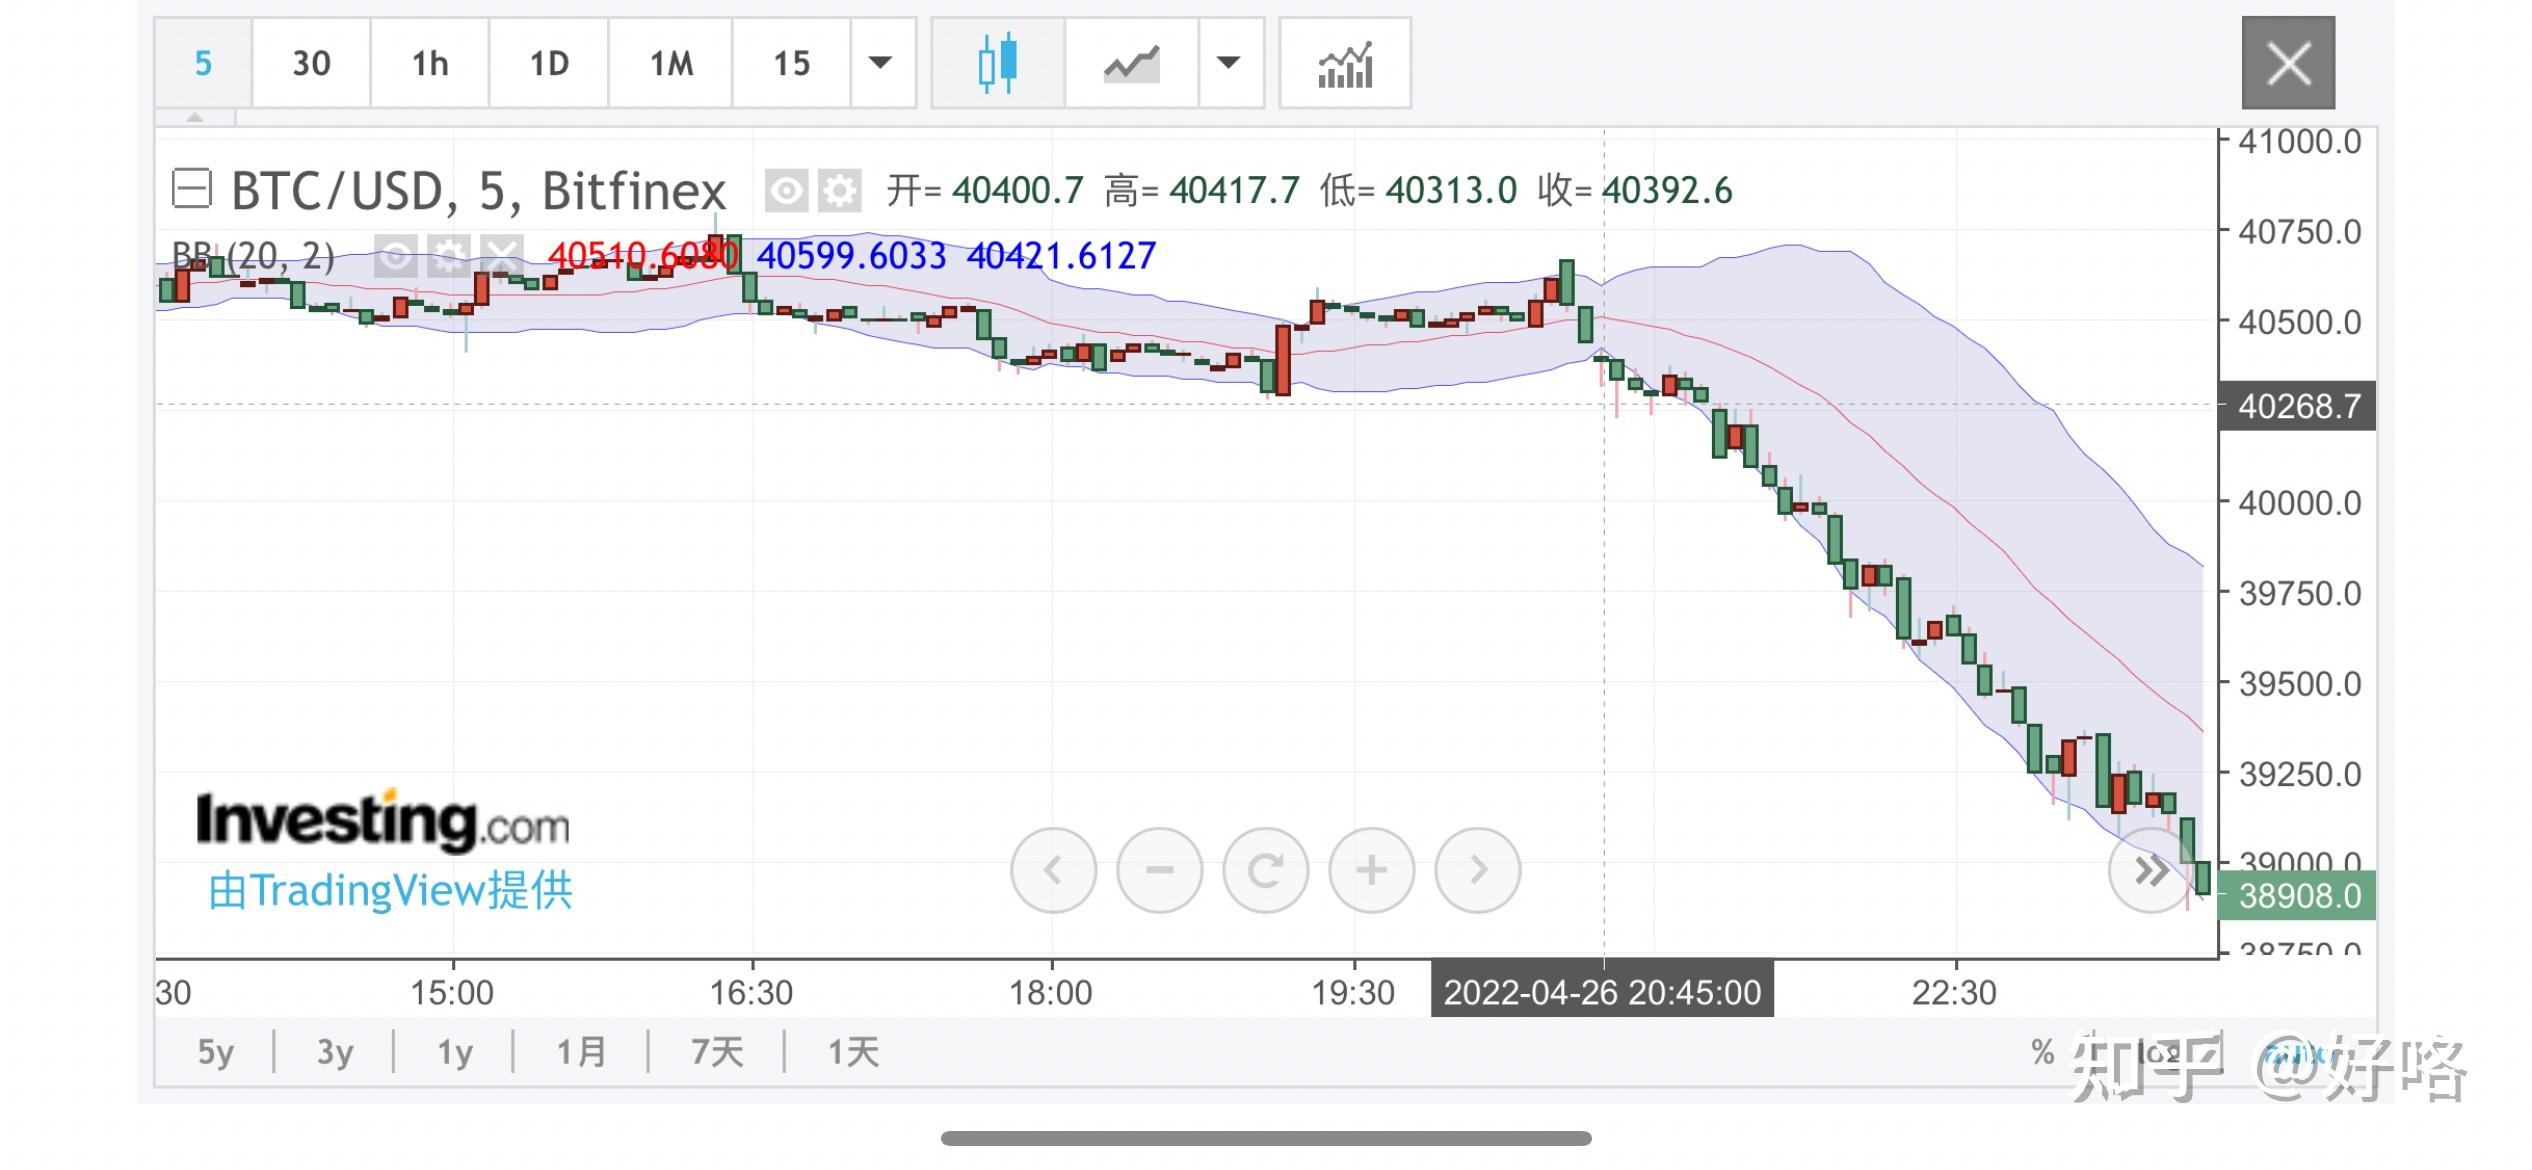Set range to 7天
The width and height of the screenshot is (2532, 1170).
pos(717,1052)
